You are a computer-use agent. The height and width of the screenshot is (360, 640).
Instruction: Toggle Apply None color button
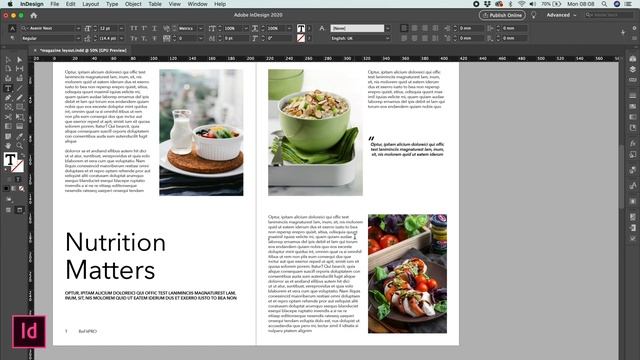pyautogui.click(x=22, y=189)
